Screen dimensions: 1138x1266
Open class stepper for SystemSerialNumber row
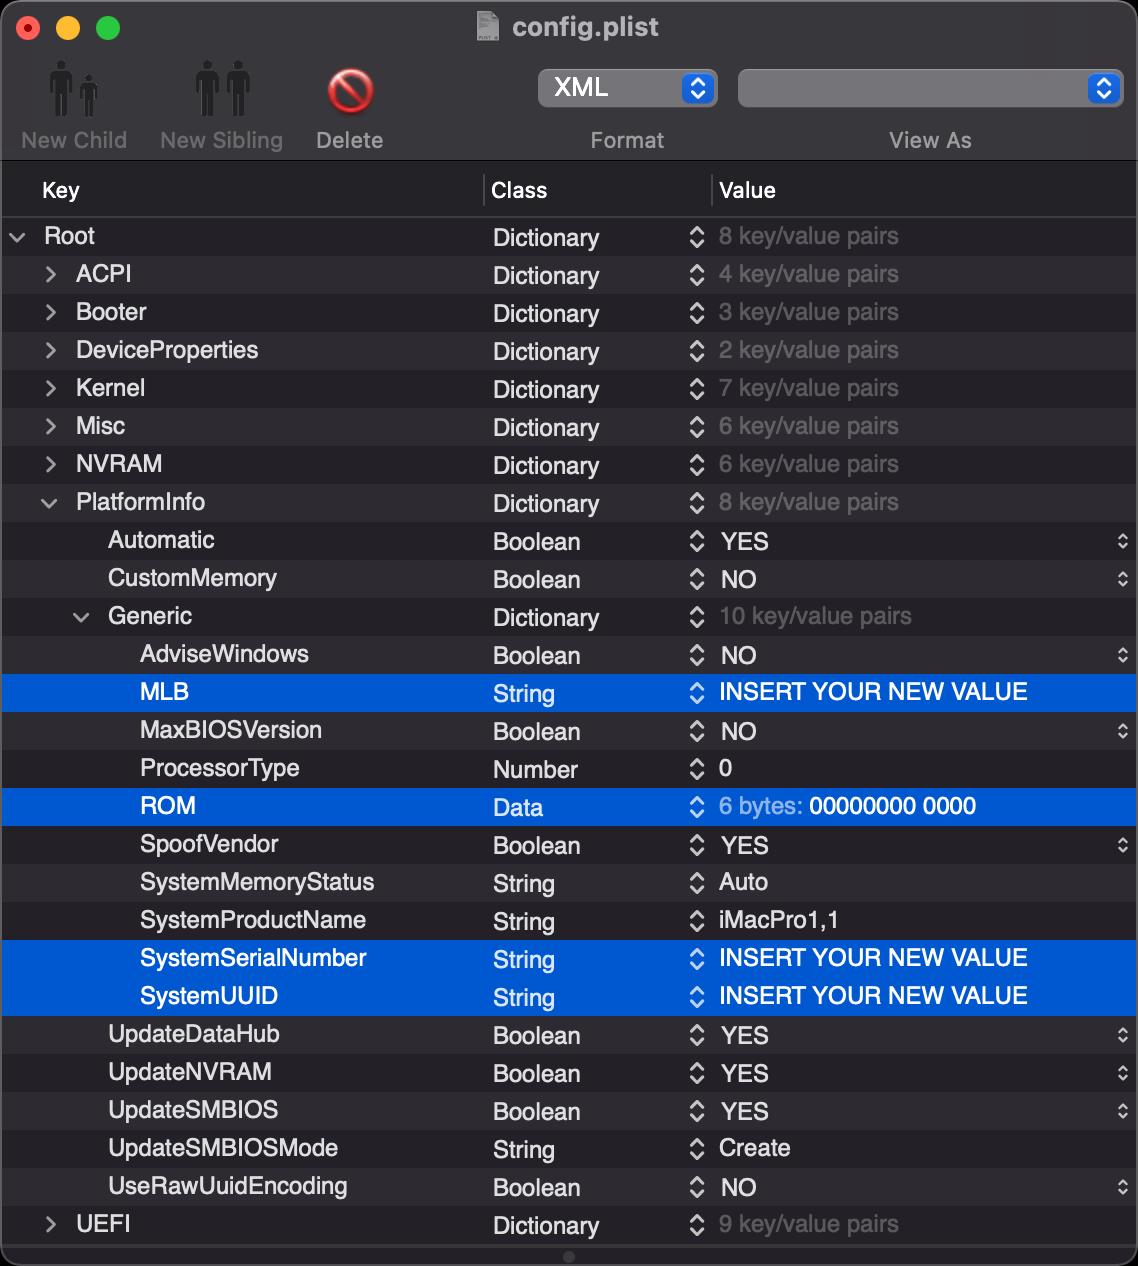coord(697,959)
